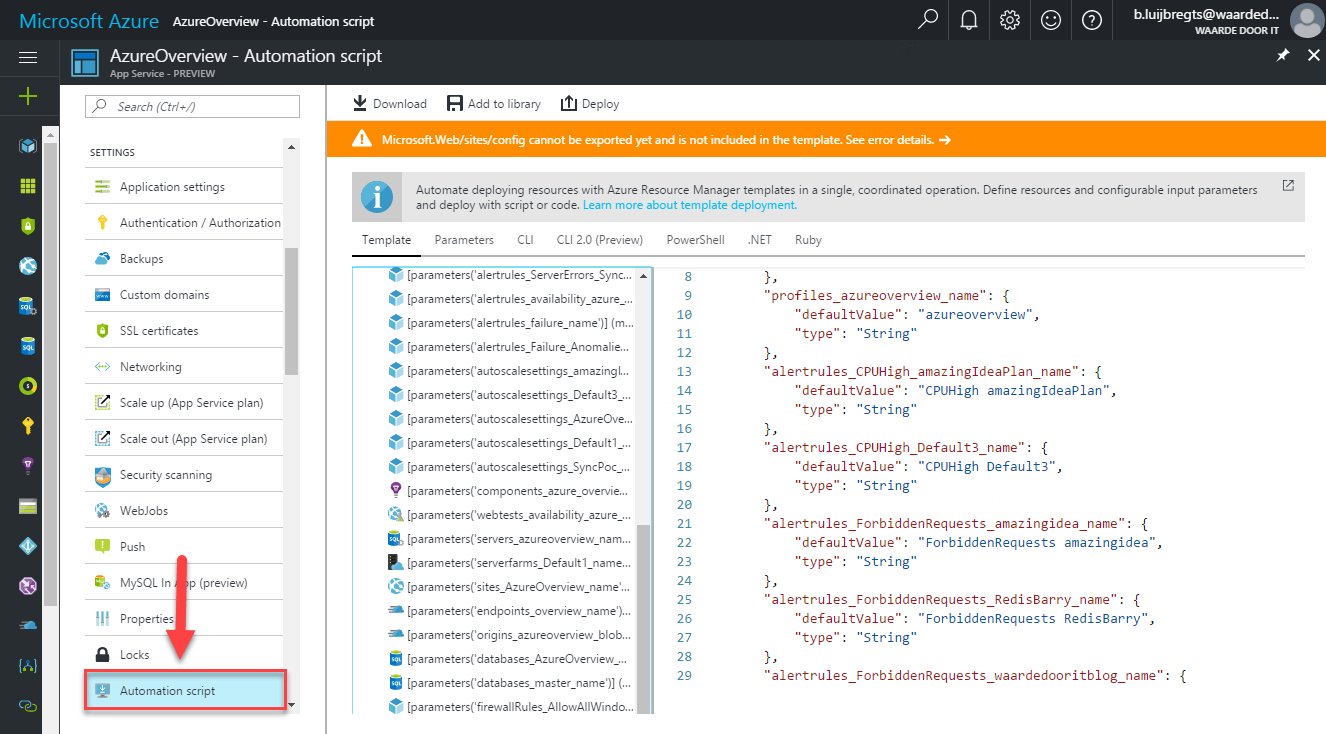
Task: Pin the blade with the pin icon
Action: coord(1283,56)
